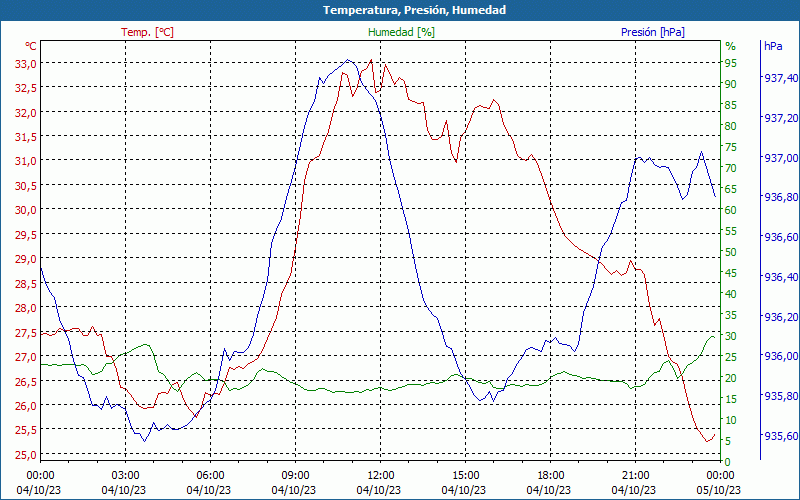800x500 pixels.
Task: Click the "05/10/23" date label
Action: click(x=718, y=490)
